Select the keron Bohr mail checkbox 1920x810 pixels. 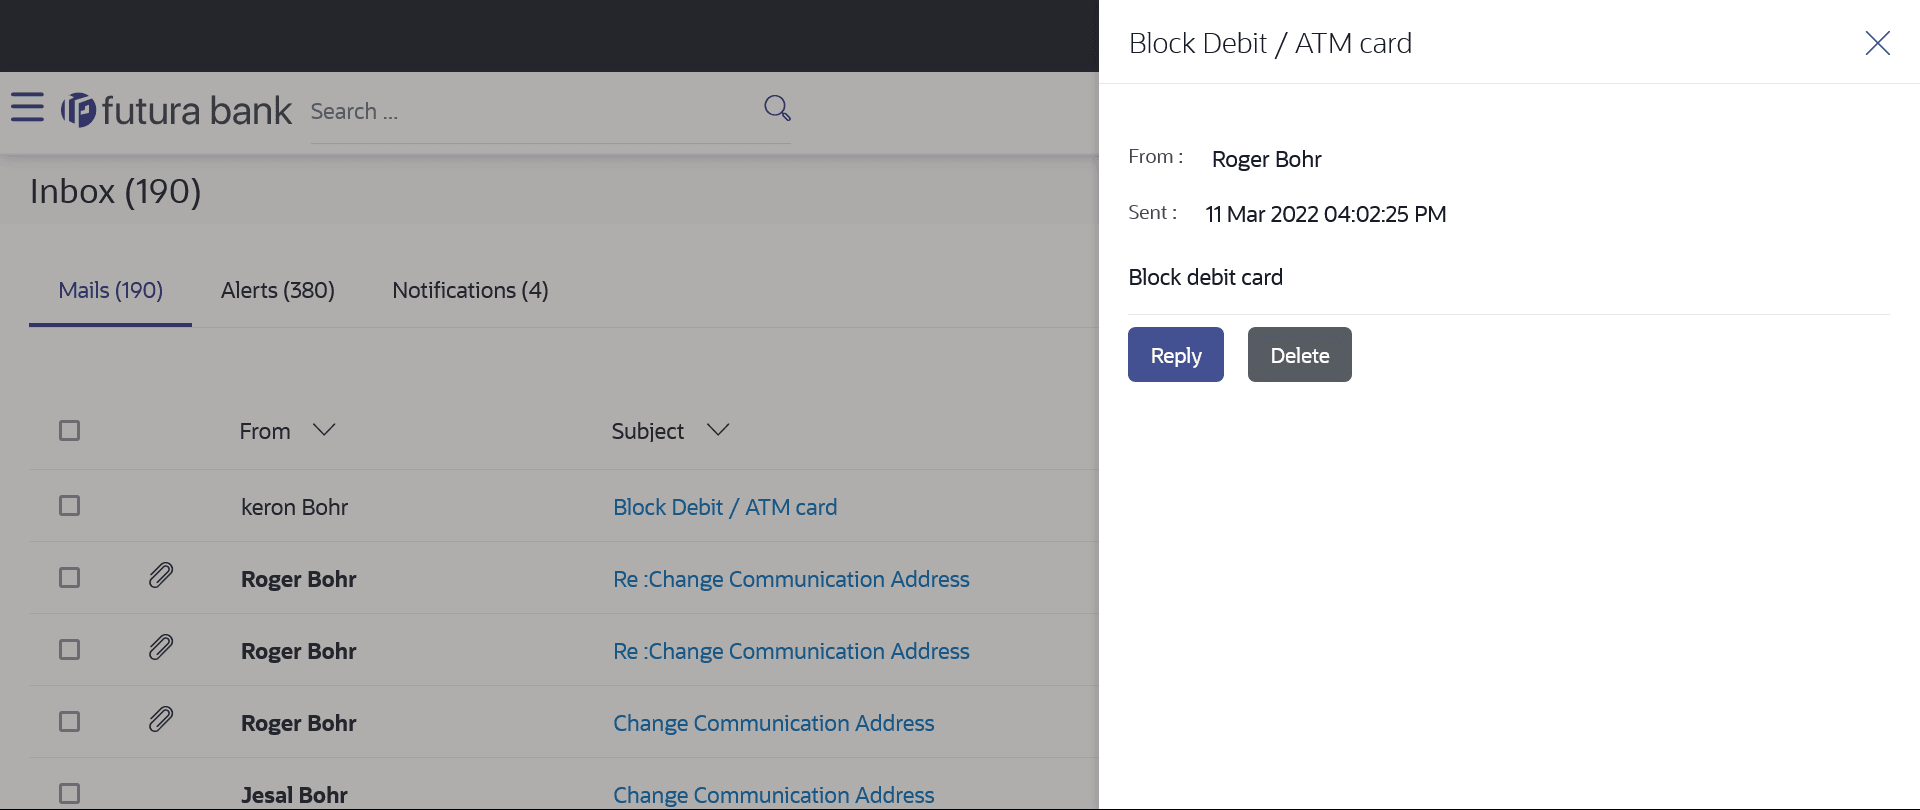point(69,506)
